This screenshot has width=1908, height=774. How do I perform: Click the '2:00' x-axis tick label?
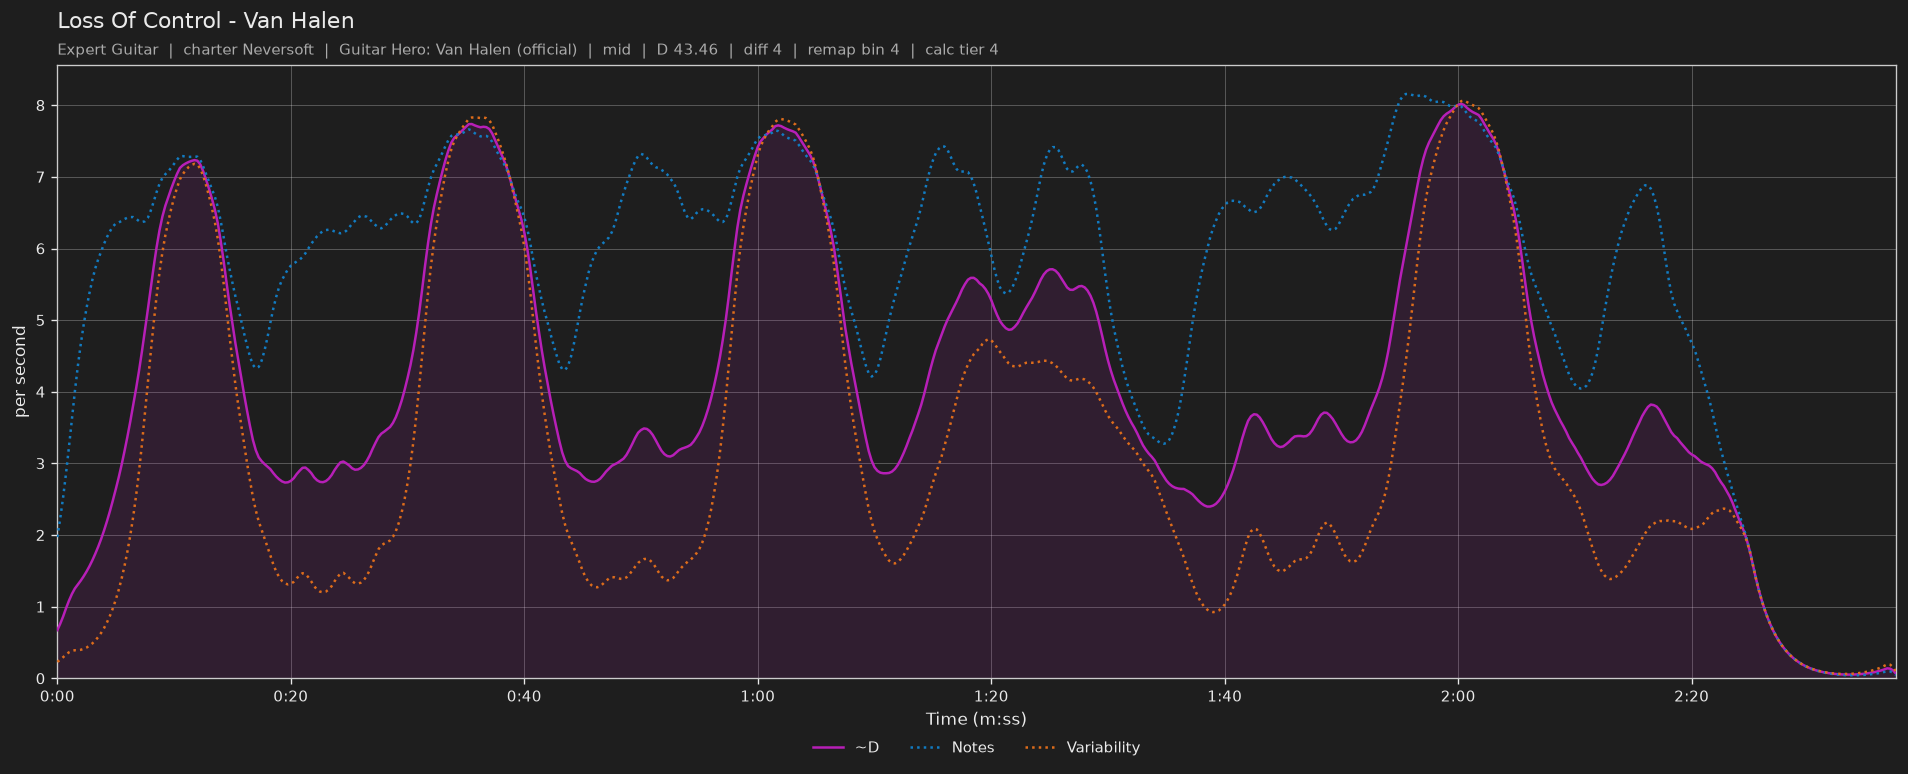point(1458,696)
